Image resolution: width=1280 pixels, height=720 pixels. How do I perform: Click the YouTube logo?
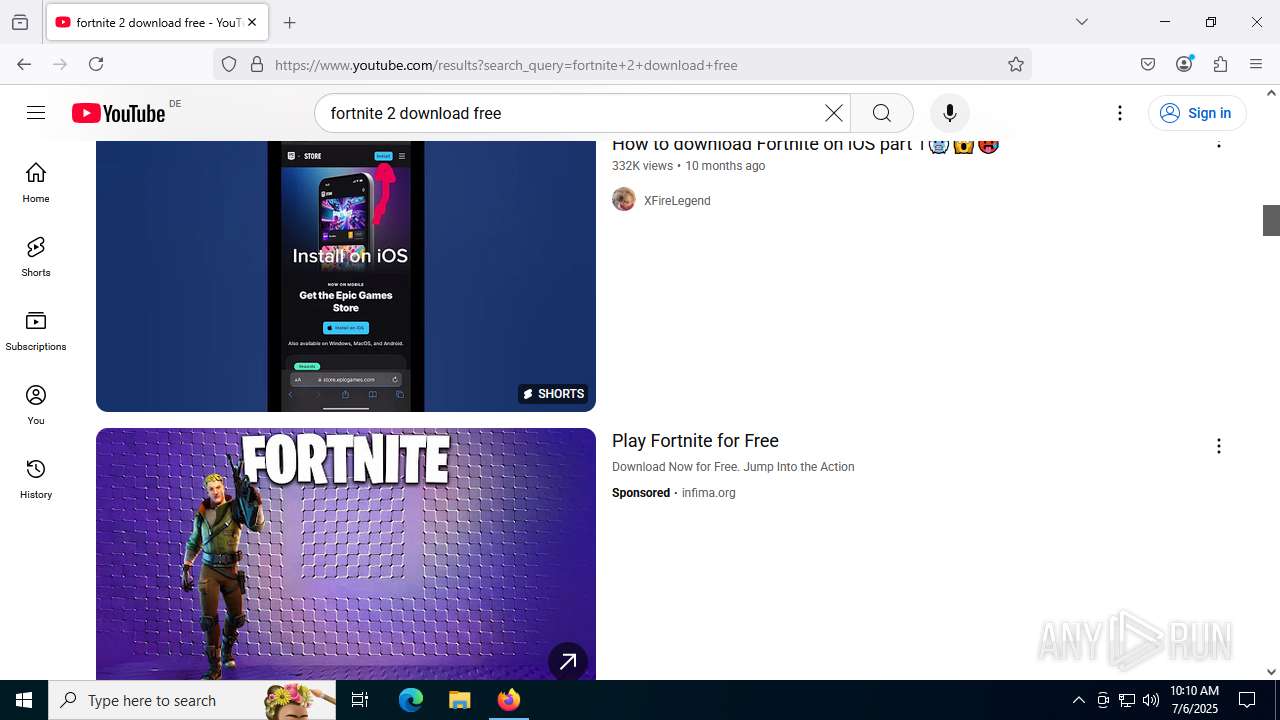click(x=118, y=113)
